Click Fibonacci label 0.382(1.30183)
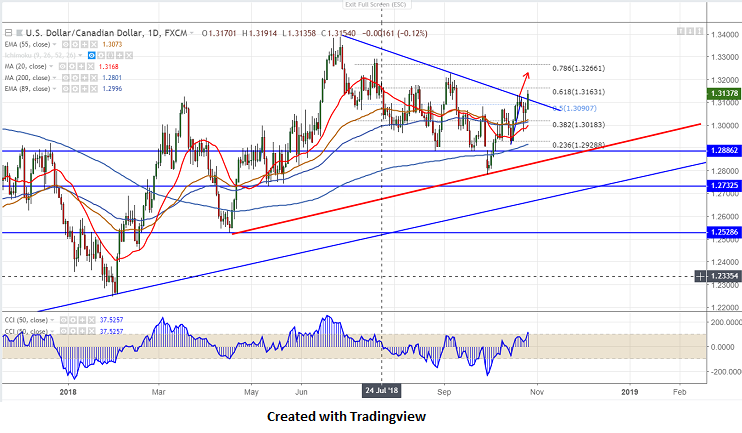Viewport: 742px width, 433px height. coord(579,125)
